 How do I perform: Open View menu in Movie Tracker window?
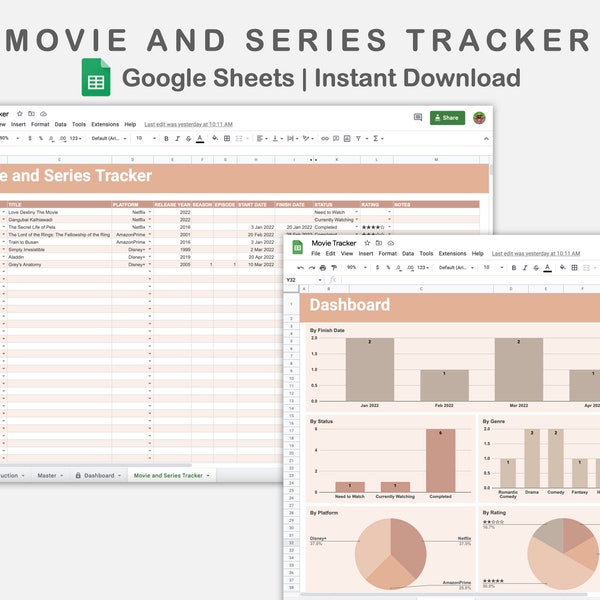[347, 253]
